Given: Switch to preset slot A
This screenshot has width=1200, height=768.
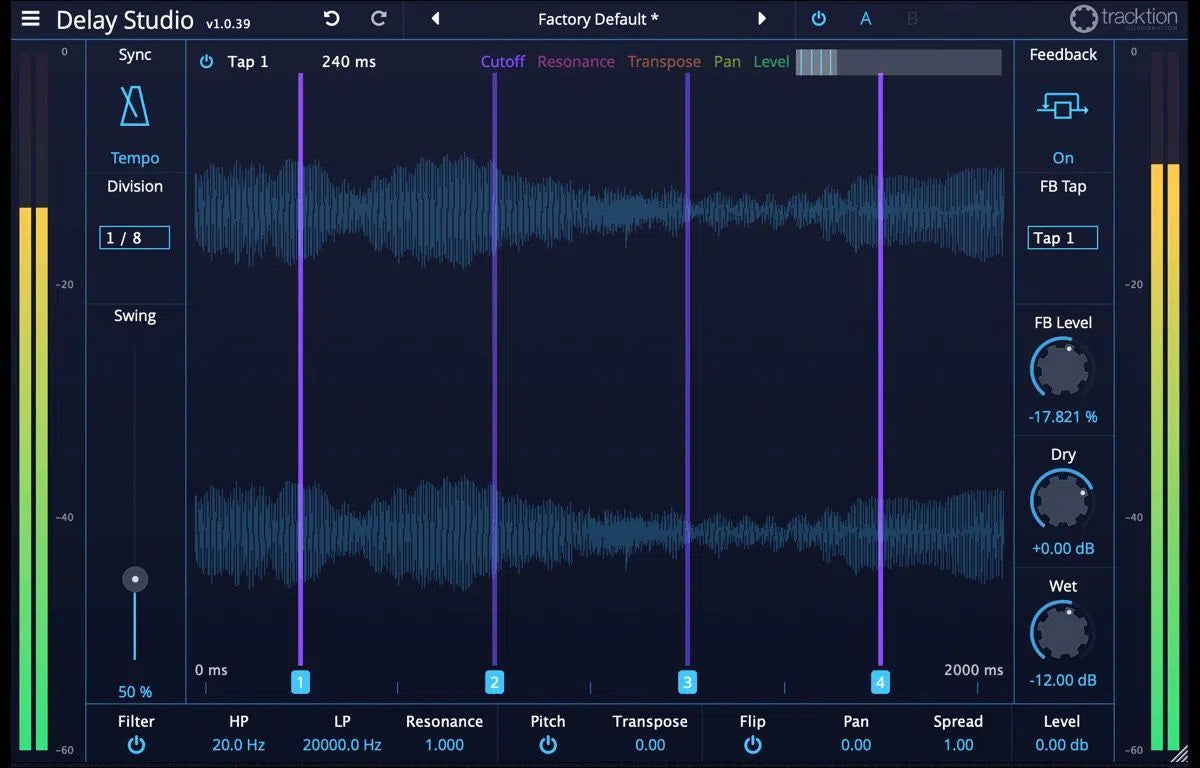Looking at the screenshot, I should (865, 19).
